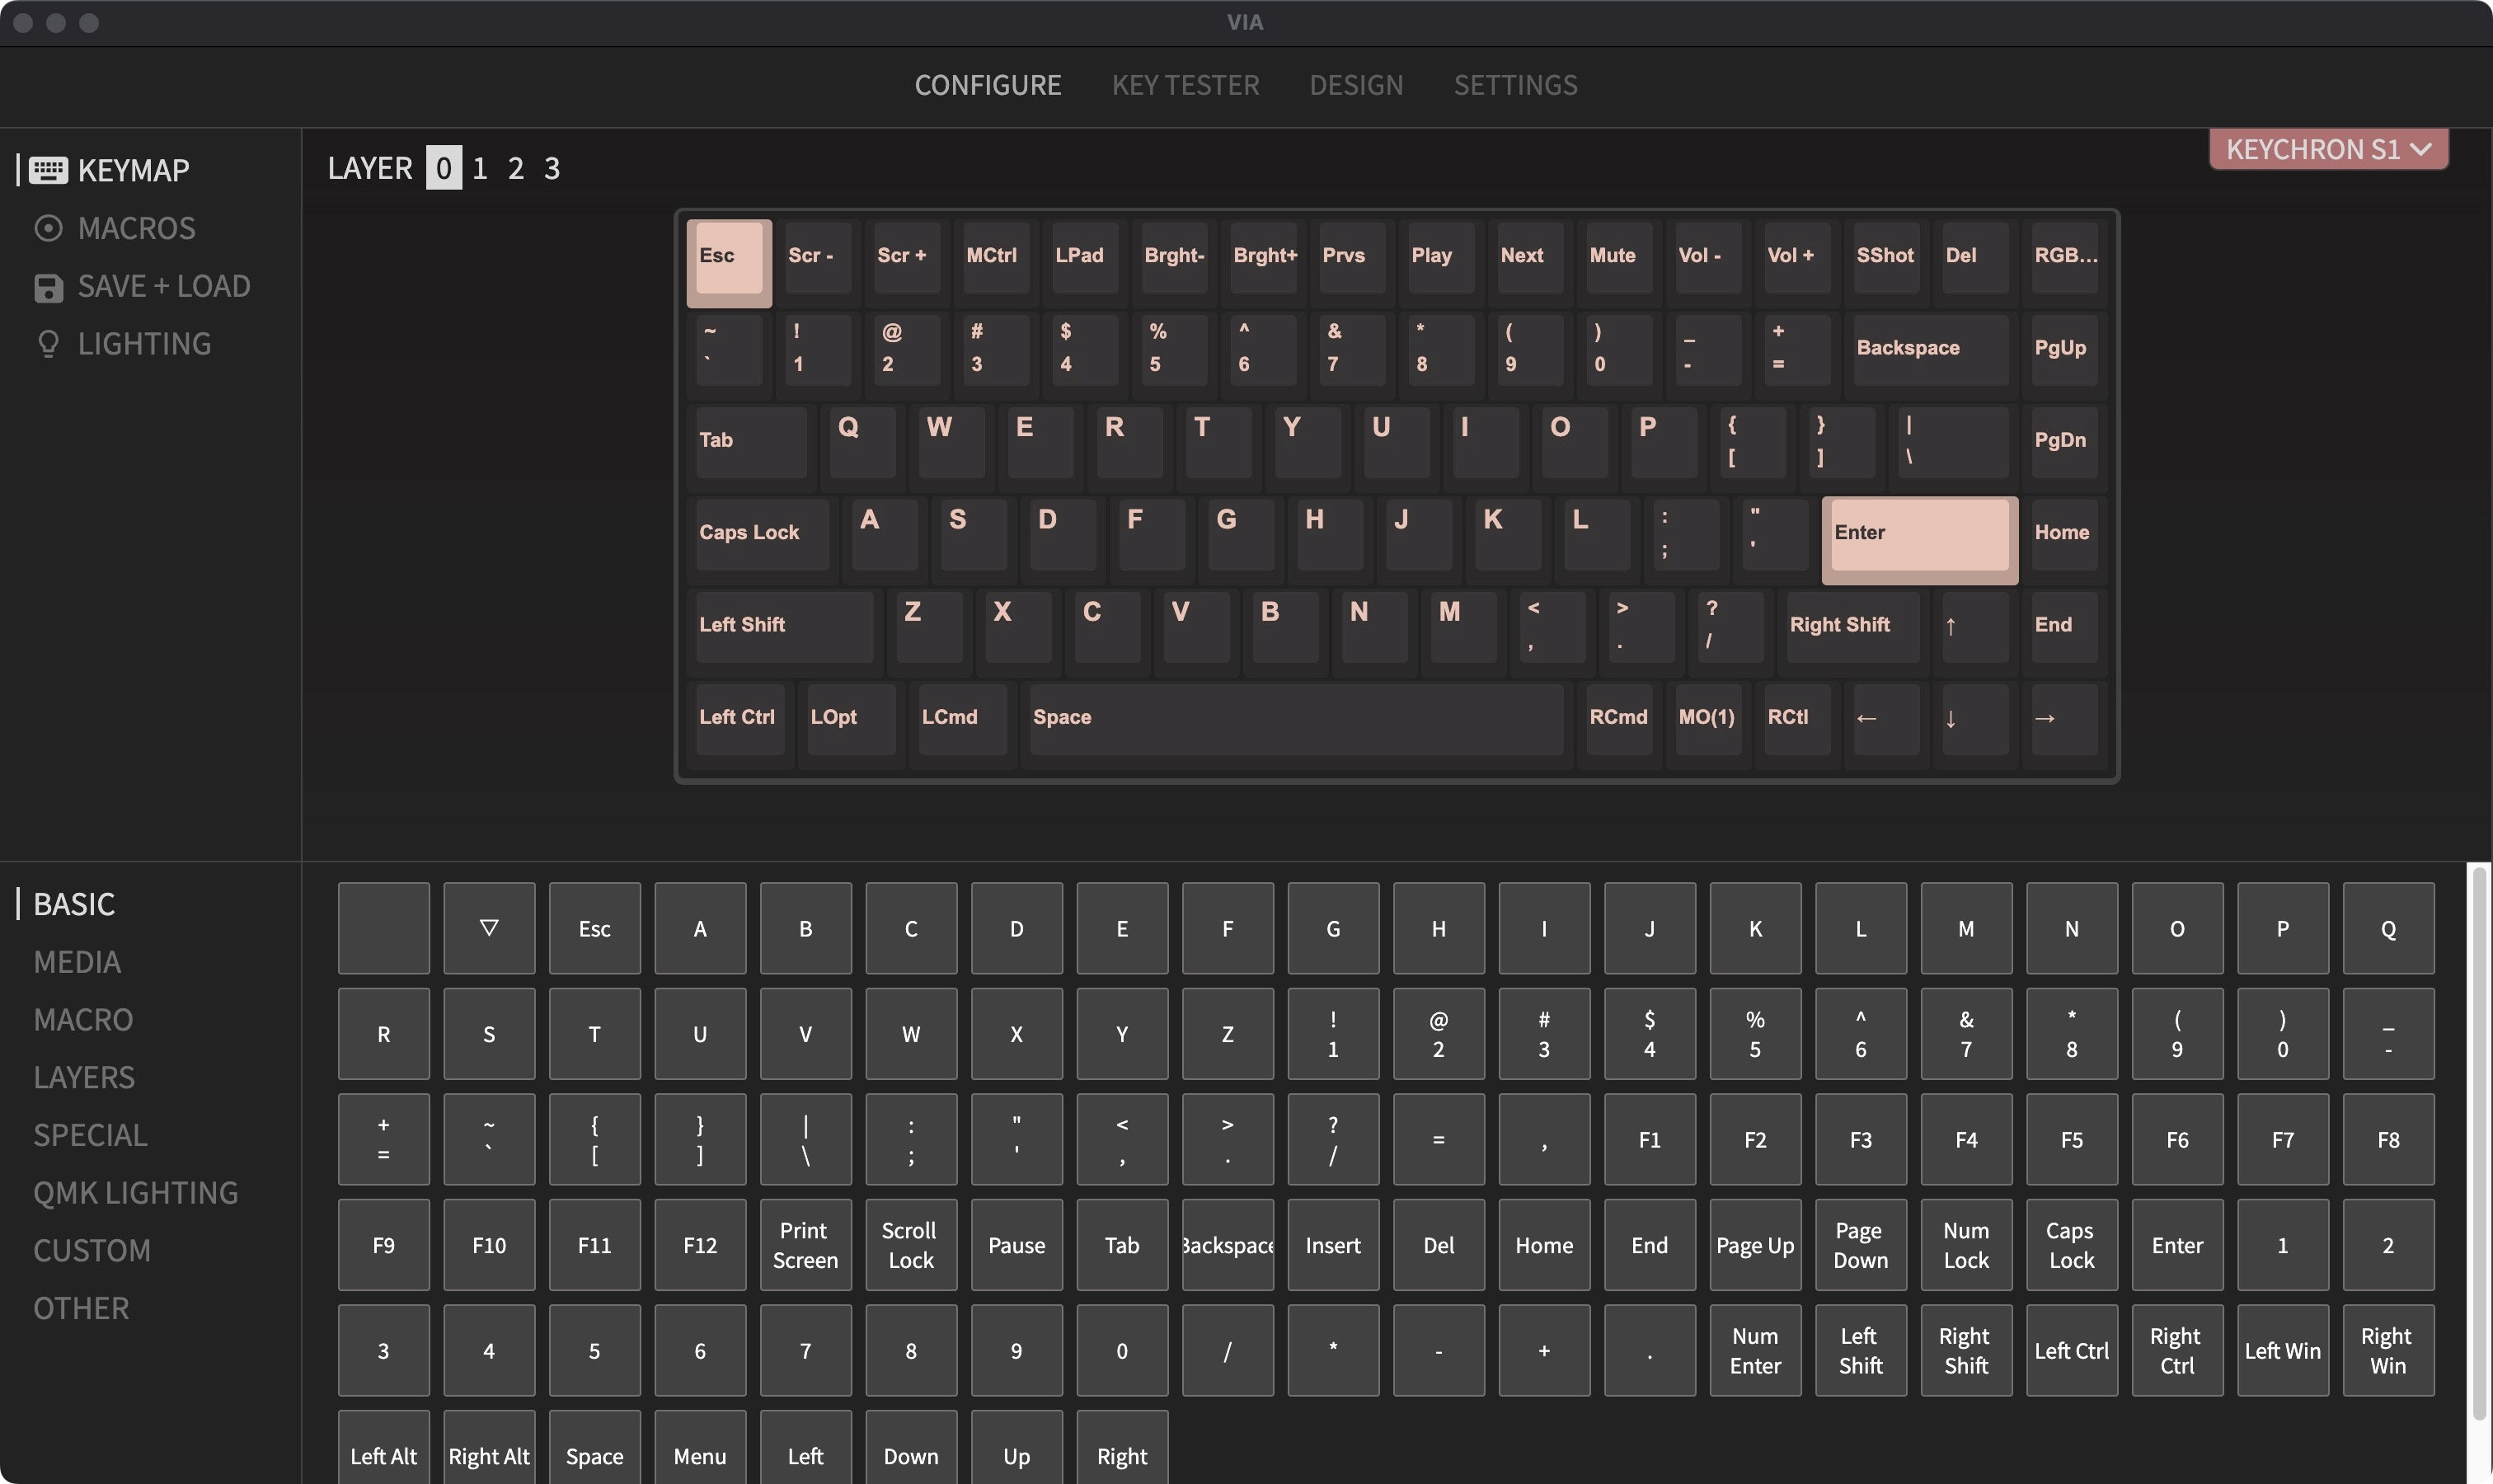Click the MACROS panel icon
Screen dimensions: 2493x1484
[48, 226]
